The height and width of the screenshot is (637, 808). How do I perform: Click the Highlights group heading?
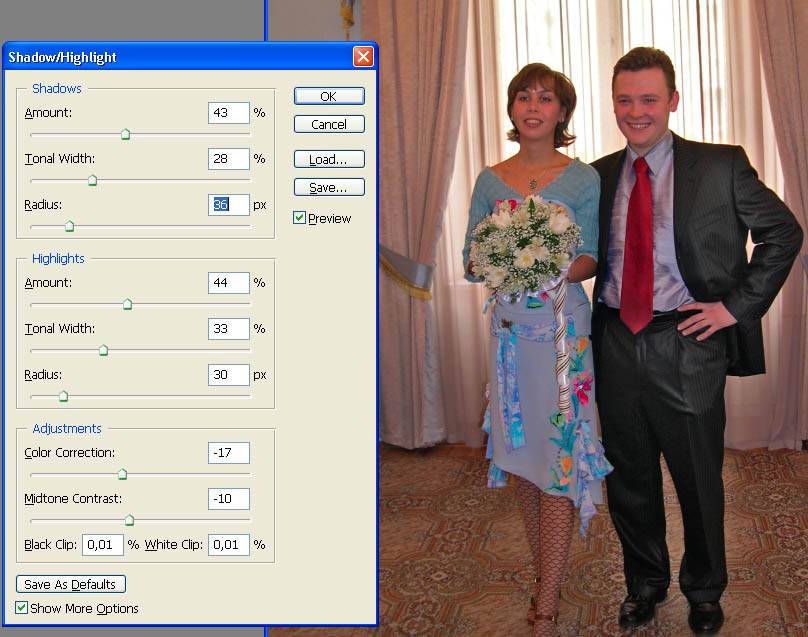tap(58, 259)
